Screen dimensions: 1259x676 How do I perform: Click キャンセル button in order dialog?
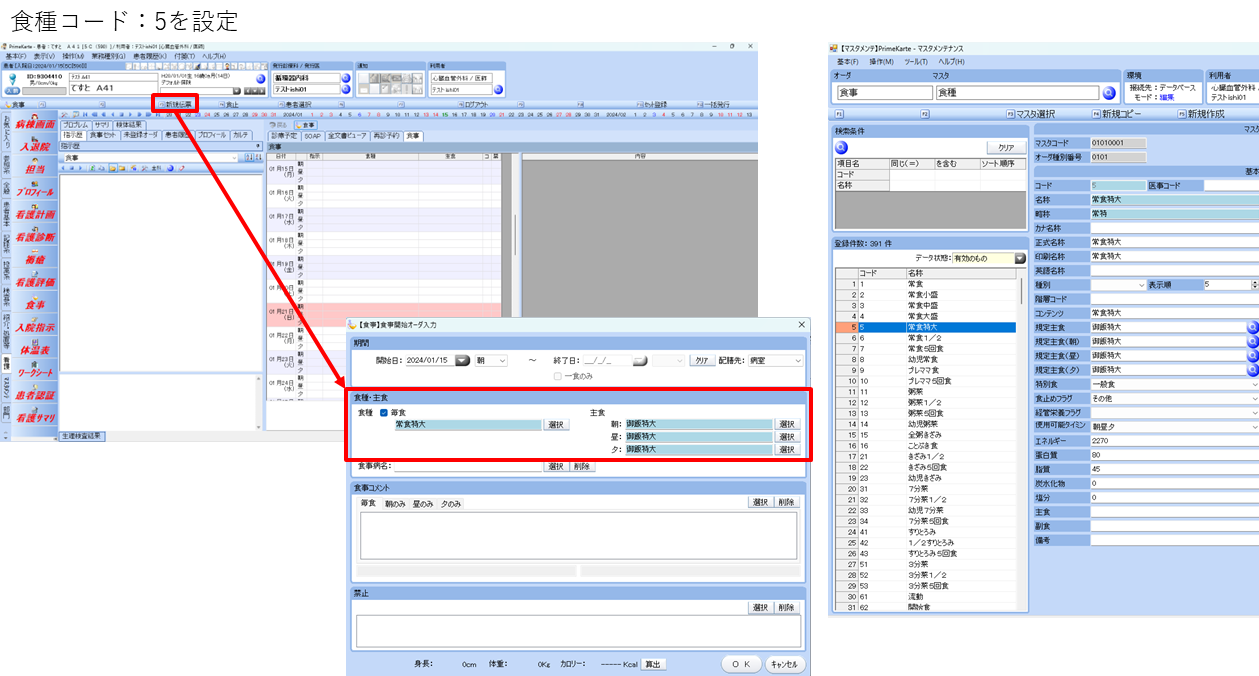(784, 664)
